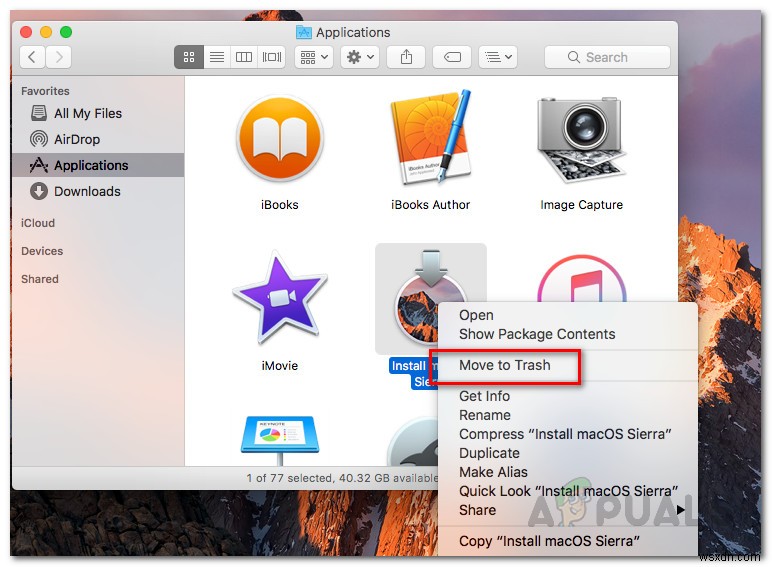The width and height of the screenshot is (772, 567).
Task: Click the All My Files sidebar icon
Action: click(x=39, y=113)
